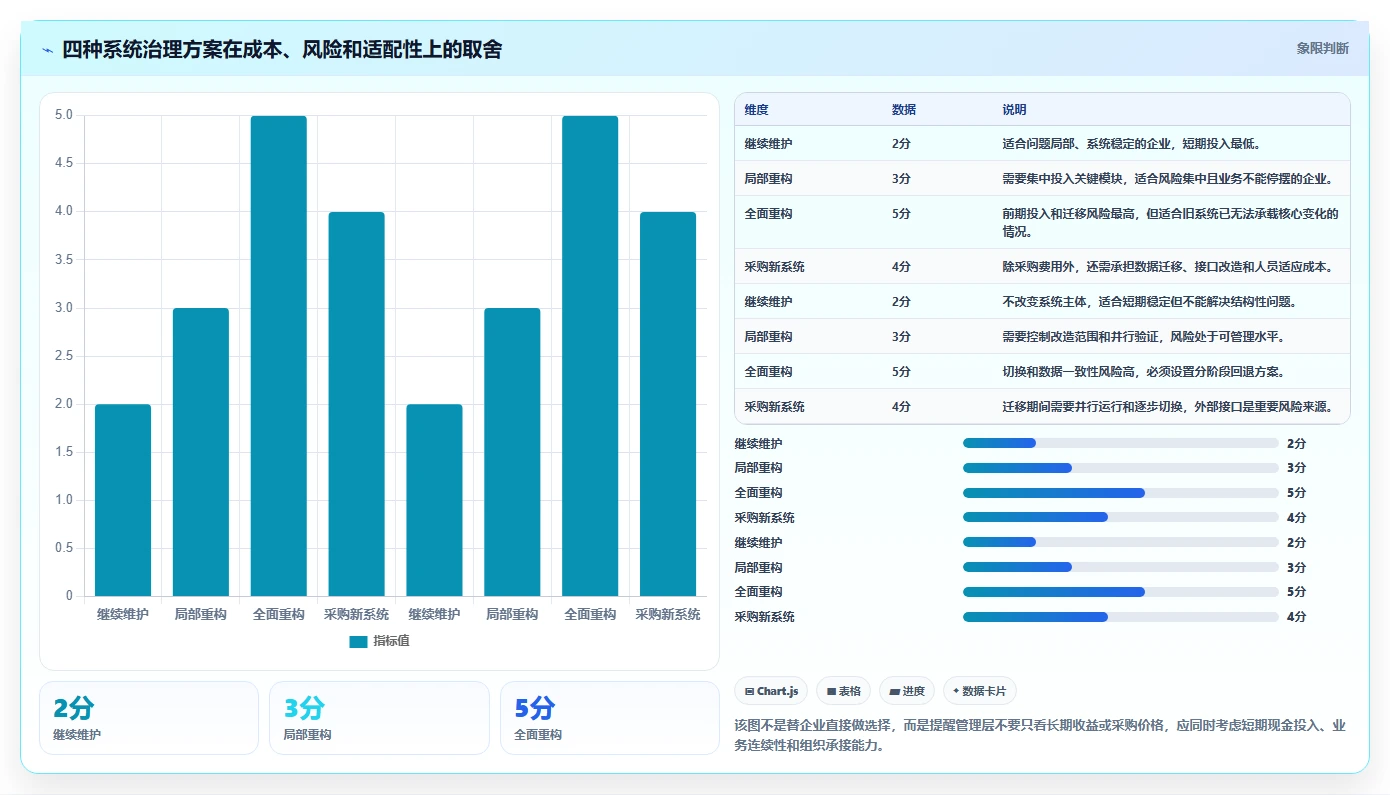
Task: Toggle the 指标值 legend color swatch
Action: 358,642
